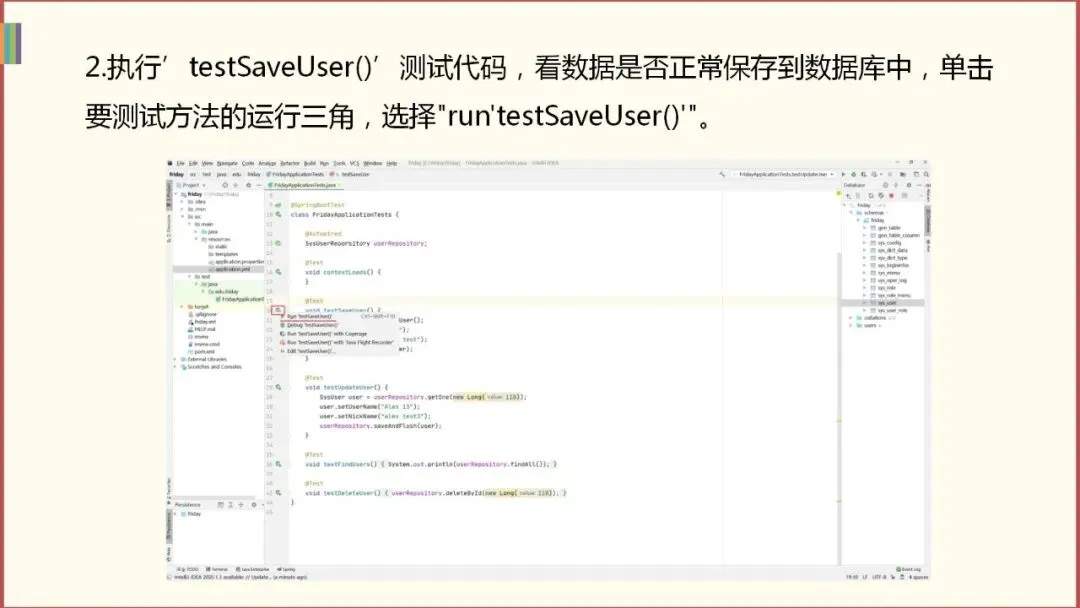
Task: Open Persistence panel settings gear icon
Action: click(253, 505)
